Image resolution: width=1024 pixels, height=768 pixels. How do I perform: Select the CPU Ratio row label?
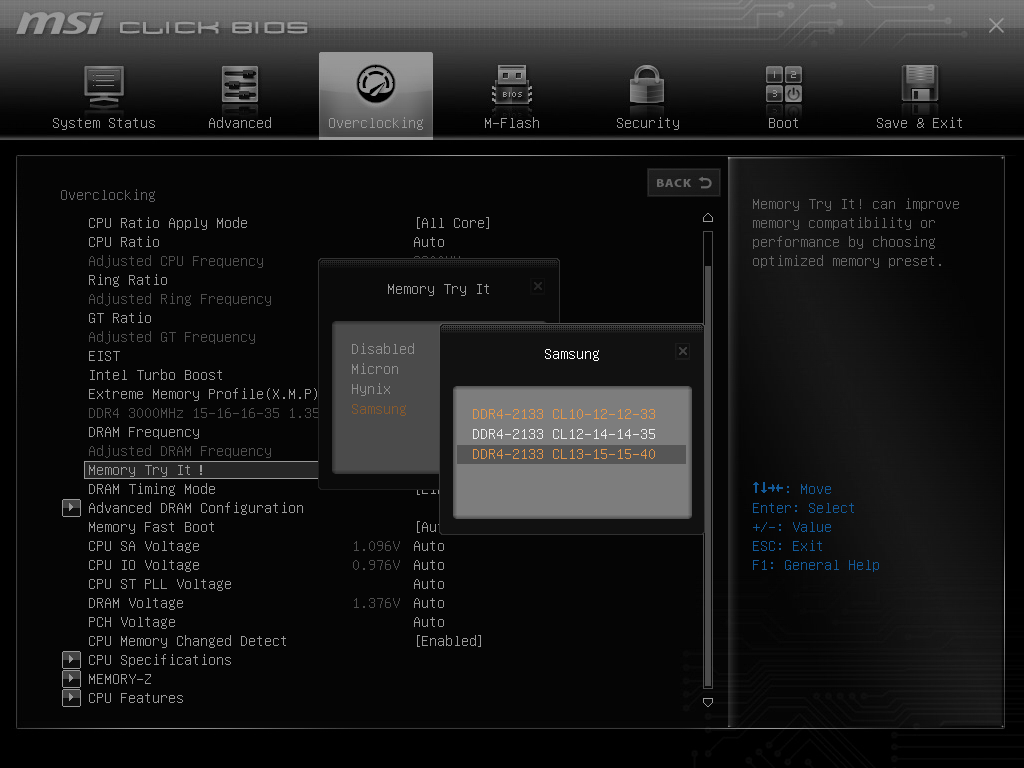click(124, 242)
